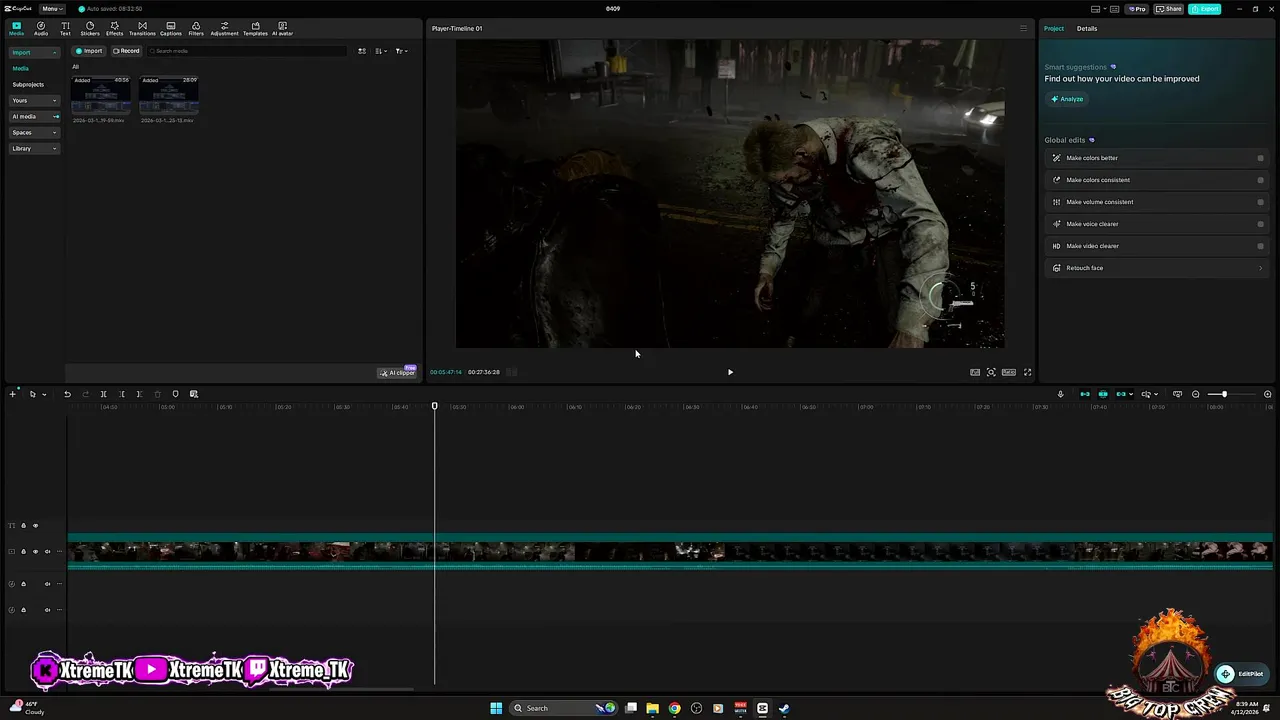Click the Pro upgrade button
Screen dimensions: 1280x720
[x=1136, y=9]
